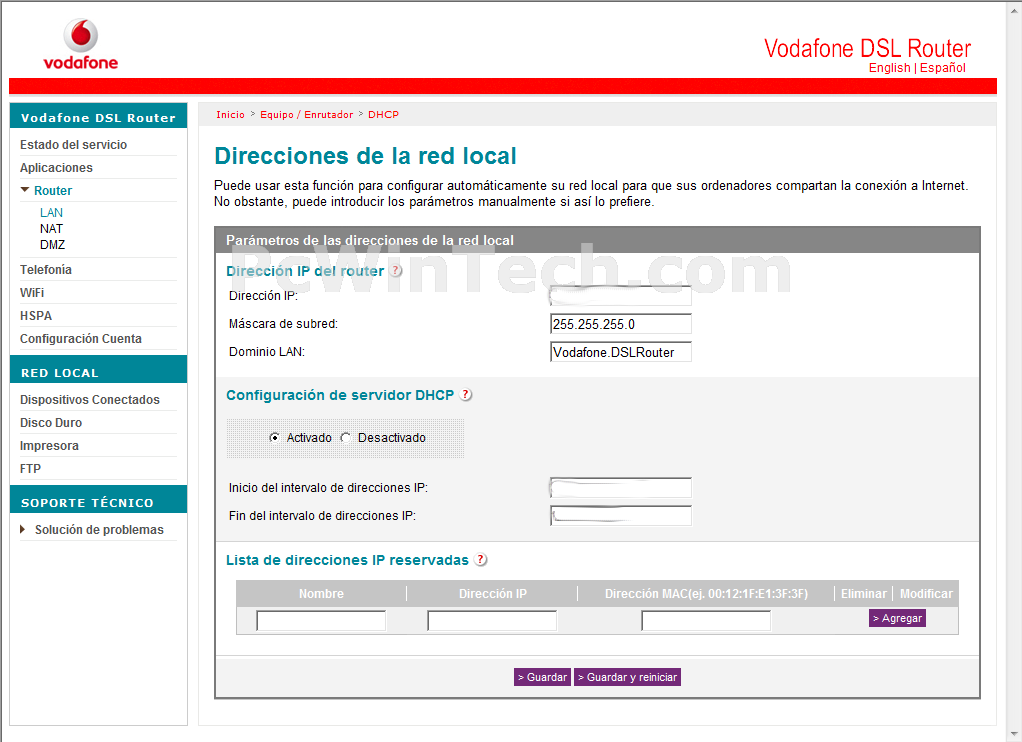Click the Vodafone logo
The width and height of the screenshot is (1022, 742).
coord(81,44)
